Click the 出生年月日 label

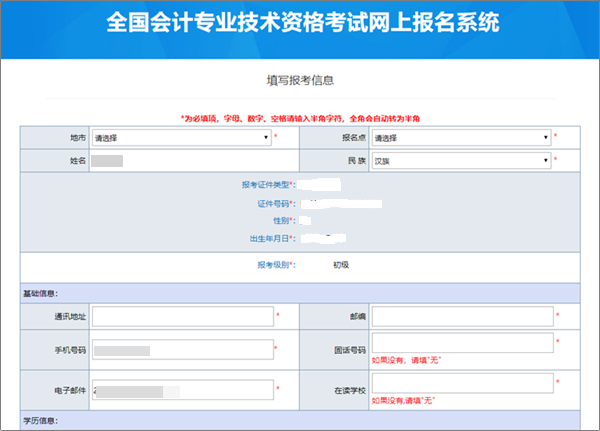coord(272,238)
